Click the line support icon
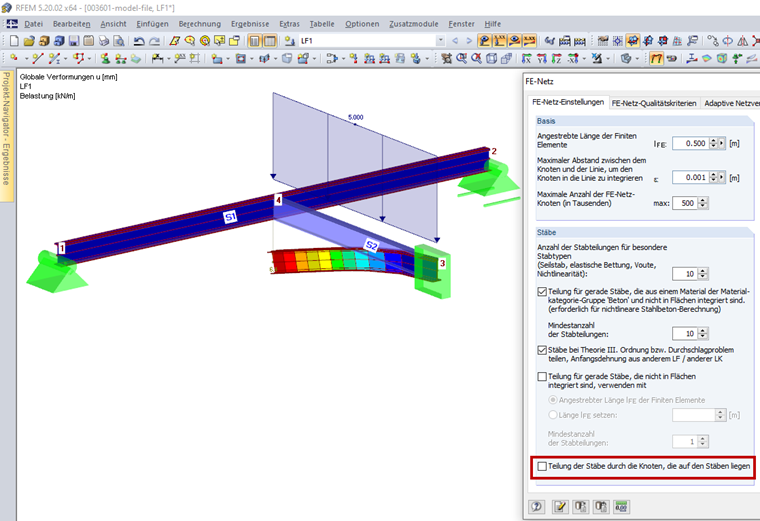This screenshot has width=760, height=521. (121, 59)
